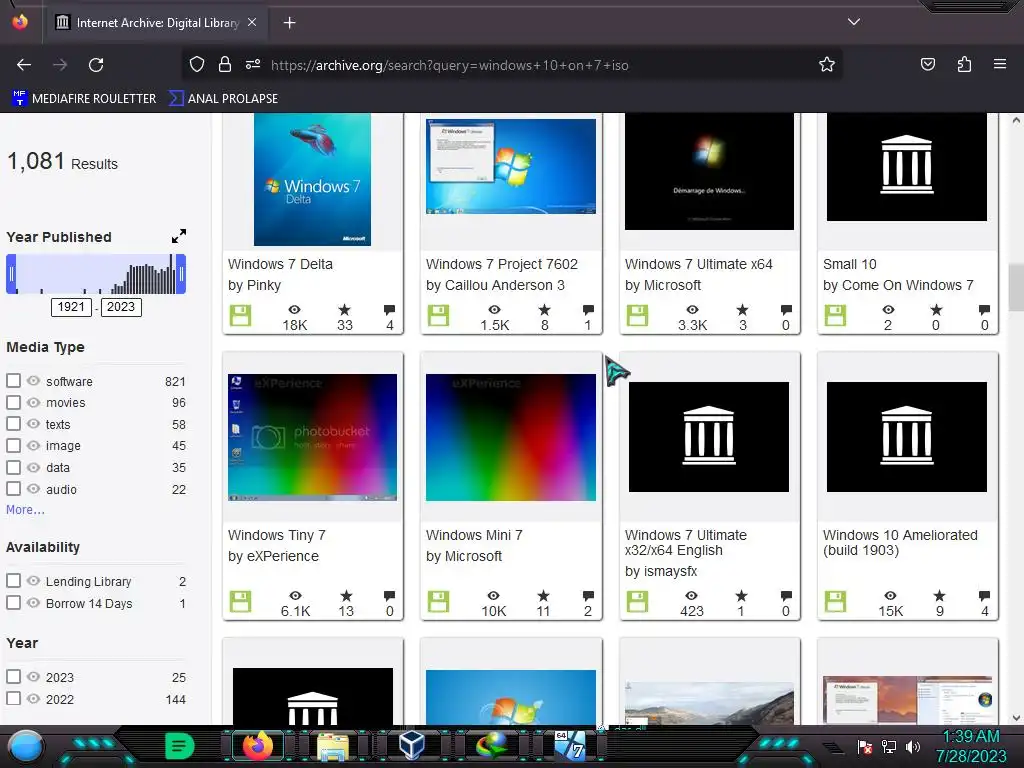Open the Windows 7 Delta title link

coord(280,264)
